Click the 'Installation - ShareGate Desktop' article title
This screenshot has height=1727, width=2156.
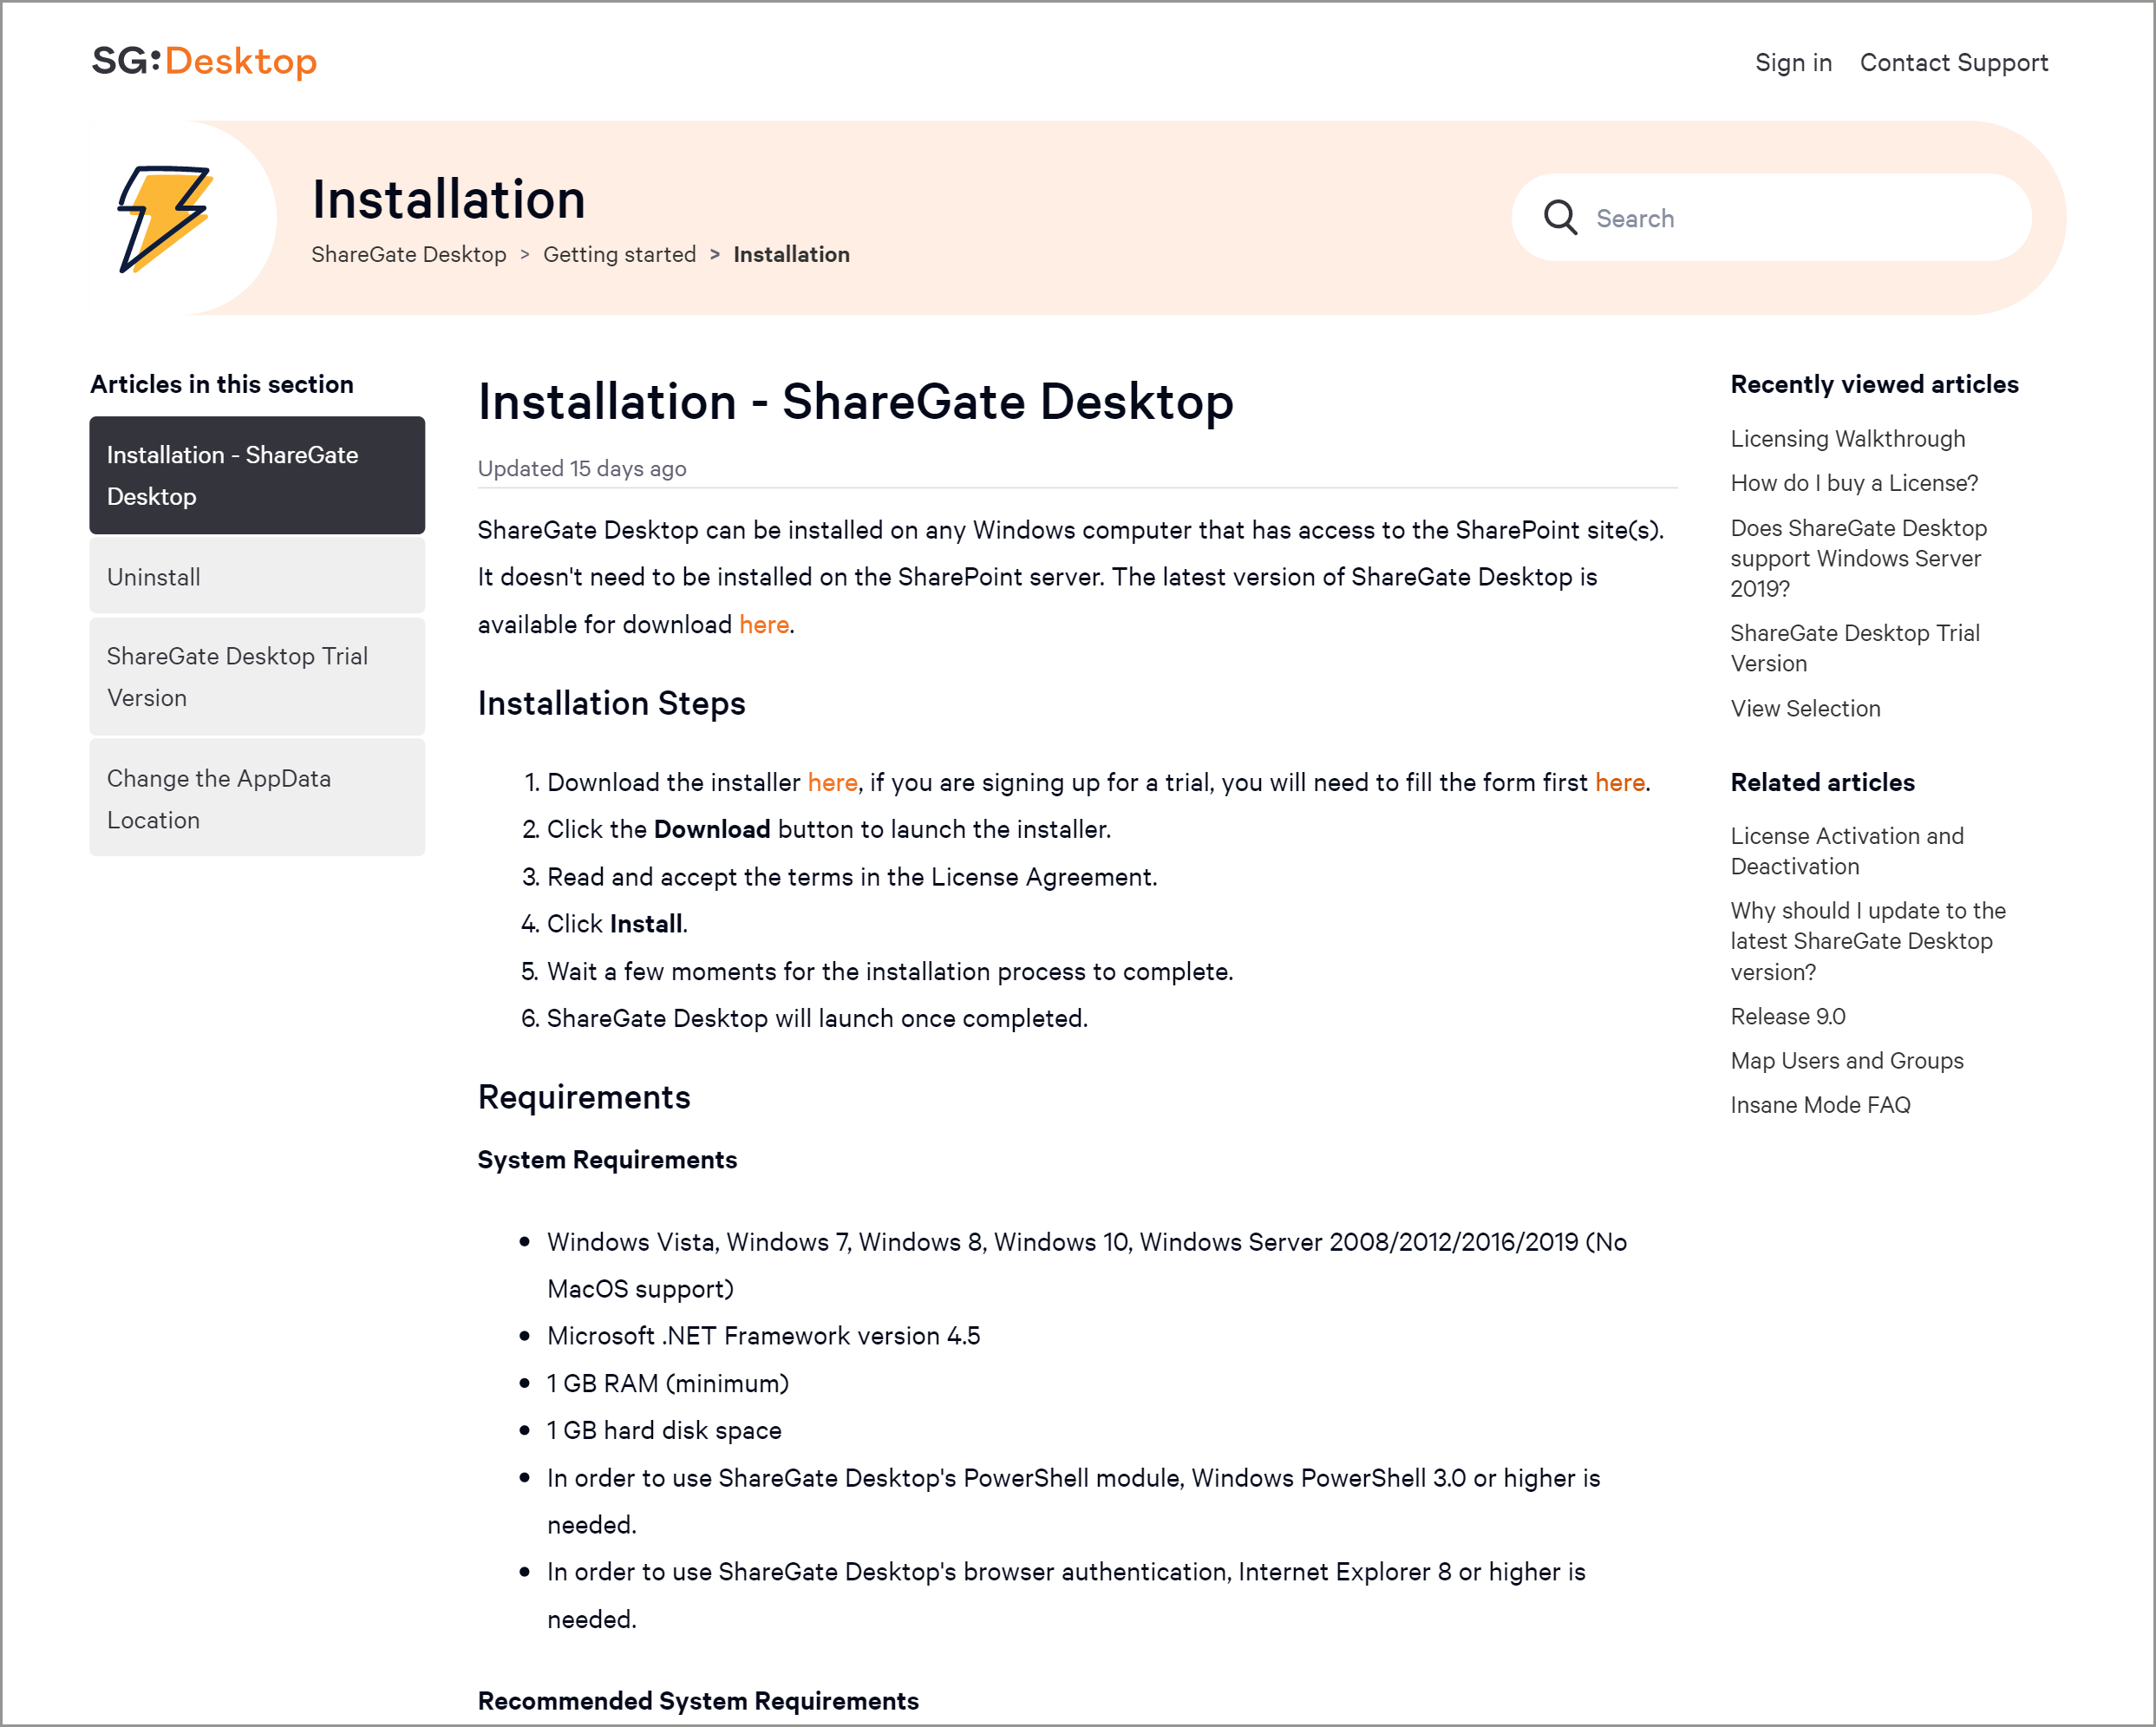click(855, 402)
